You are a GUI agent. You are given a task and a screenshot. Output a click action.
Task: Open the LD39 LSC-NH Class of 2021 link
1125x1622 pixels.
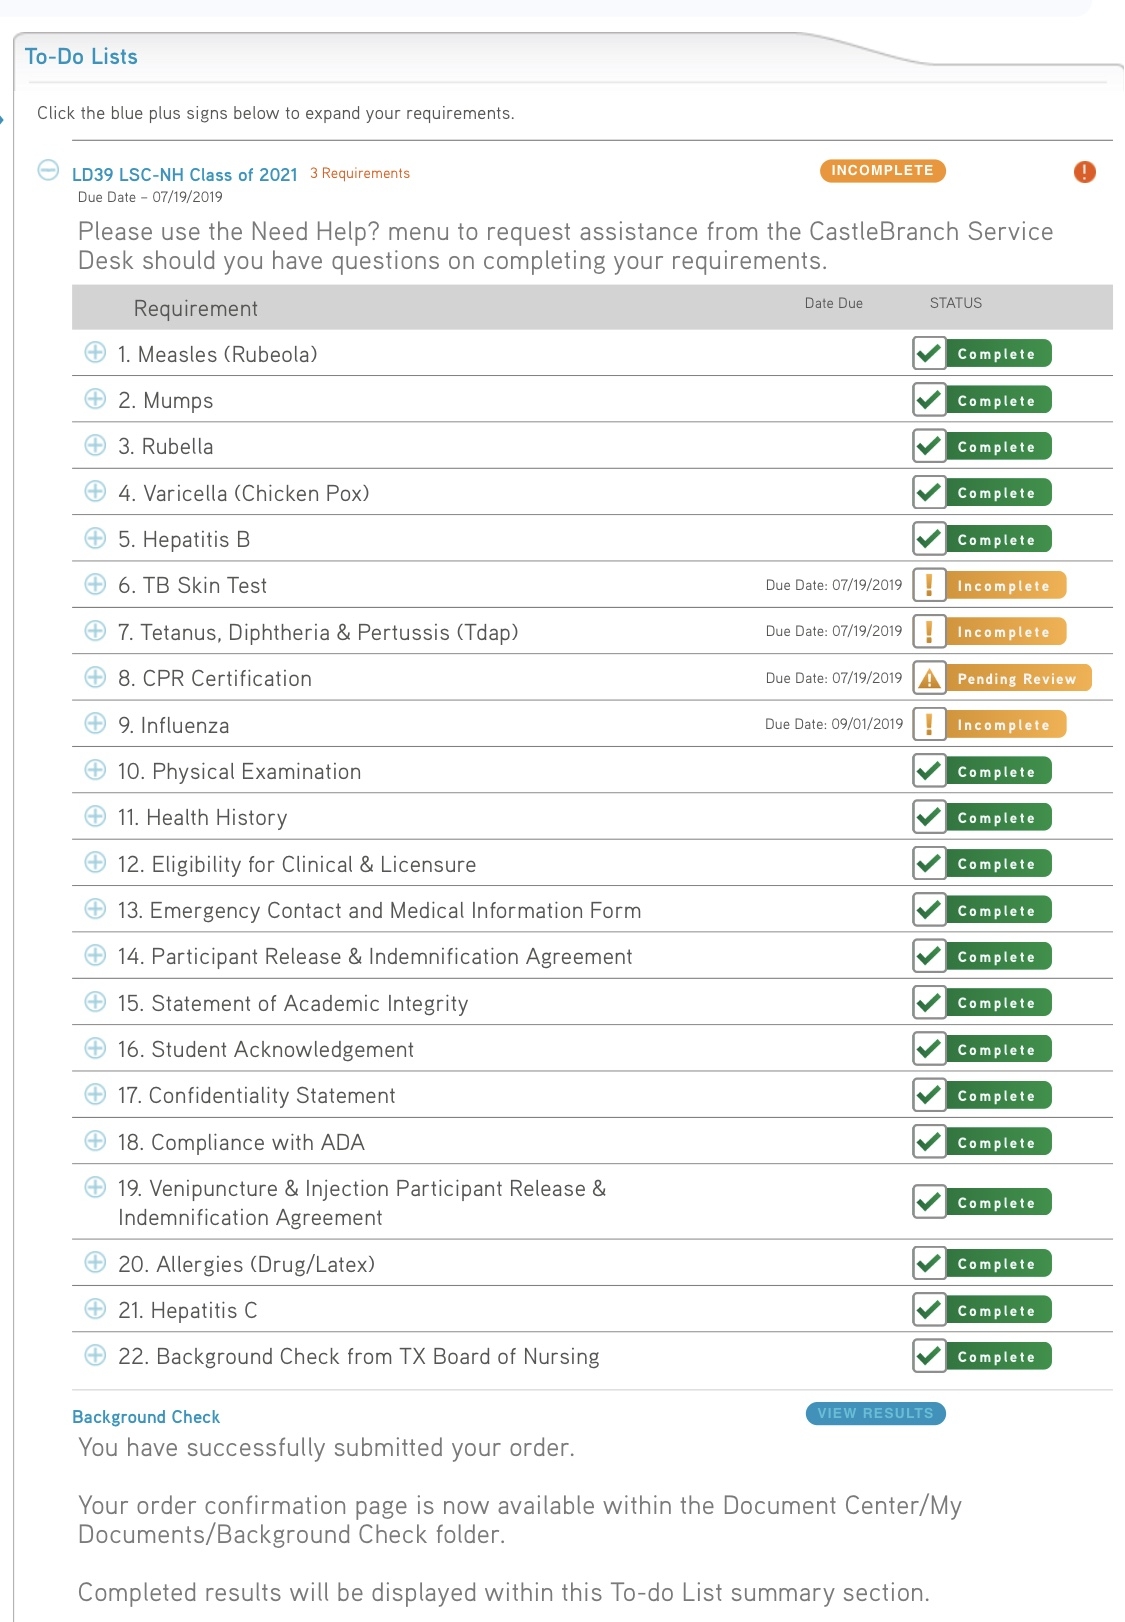coord(185,175)
